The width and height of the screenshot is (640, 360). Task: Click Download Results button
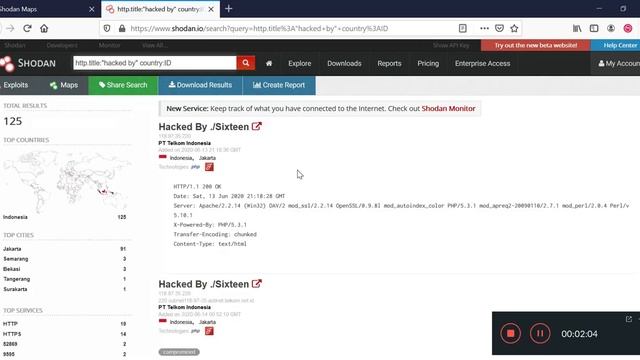click(x=200, y=85)
